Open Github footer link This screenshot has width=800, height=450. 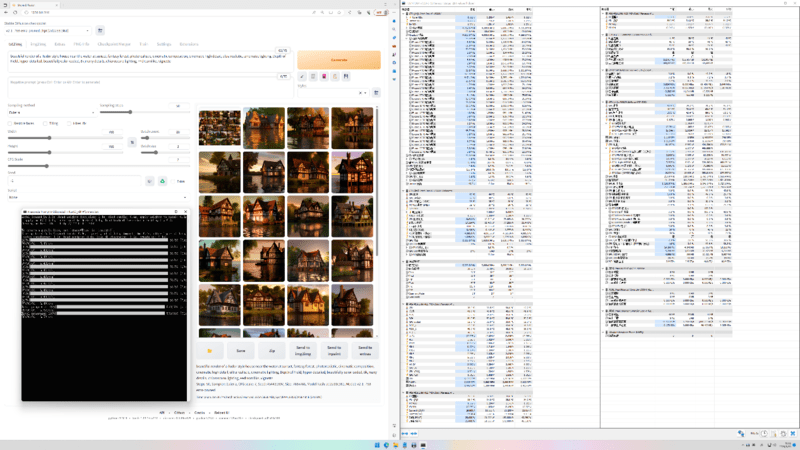(x=180, y=413)
